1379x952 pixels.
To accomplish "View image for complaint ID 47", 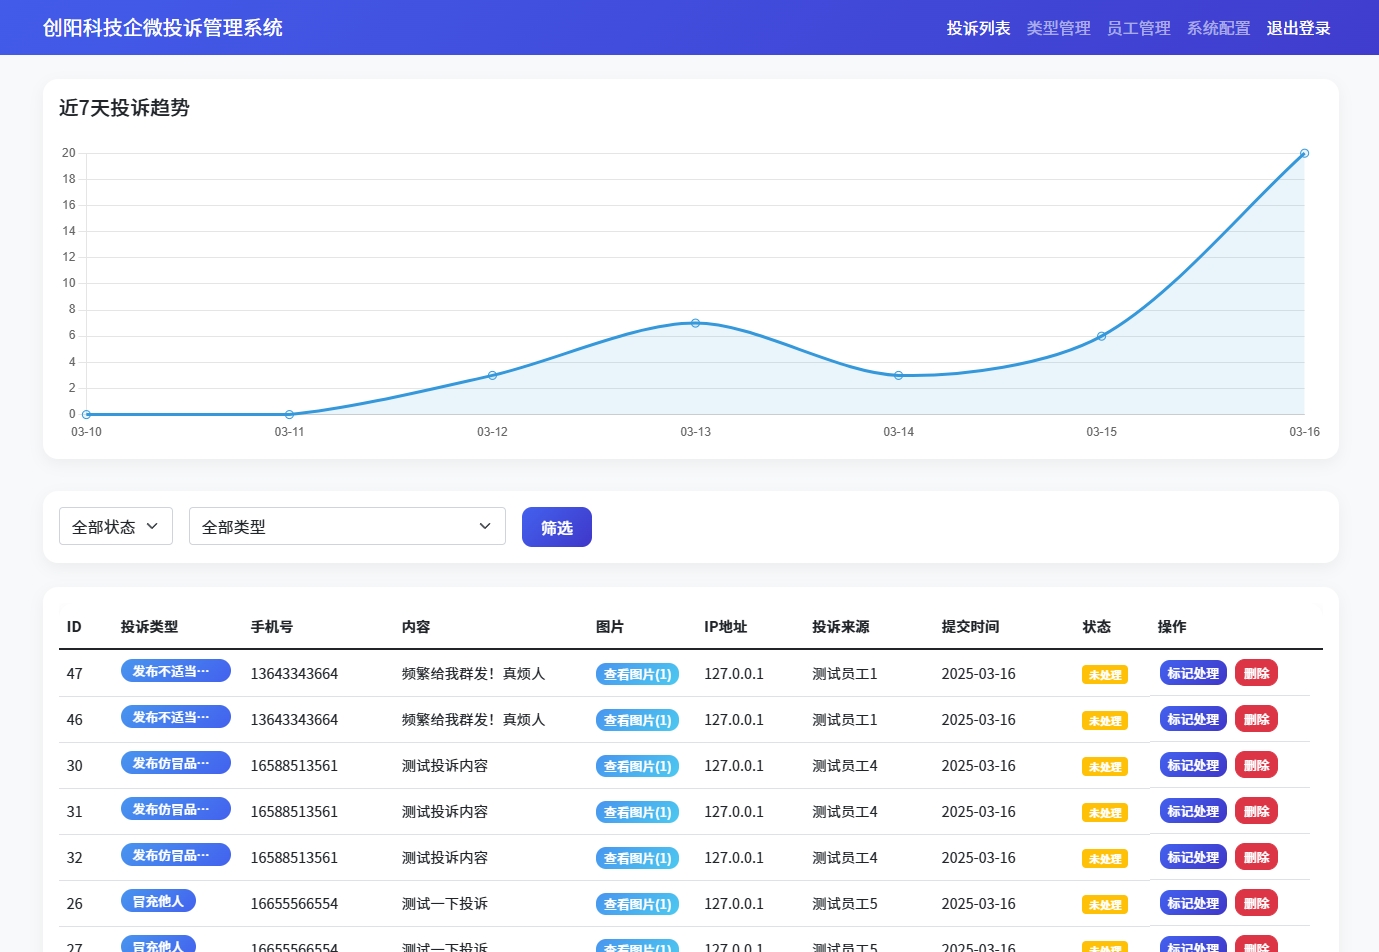I will (x=637, y=674).
